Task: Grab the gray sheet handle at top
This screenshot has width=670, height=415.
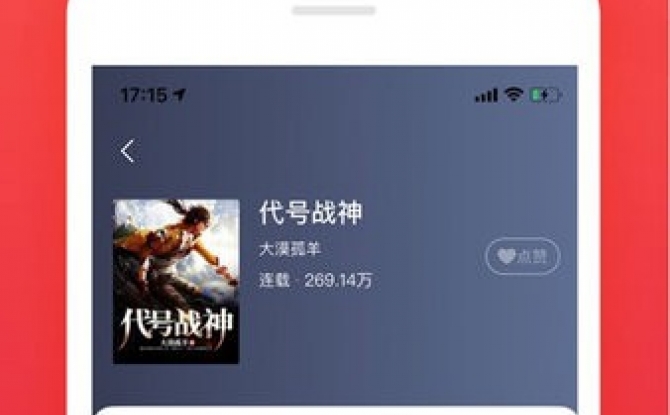Action: point(334,10)
